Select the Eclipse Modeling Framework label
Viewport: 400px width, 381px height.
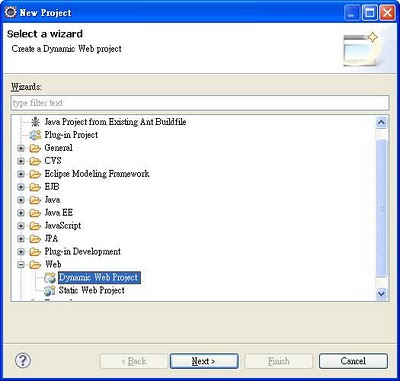point(97,174)
